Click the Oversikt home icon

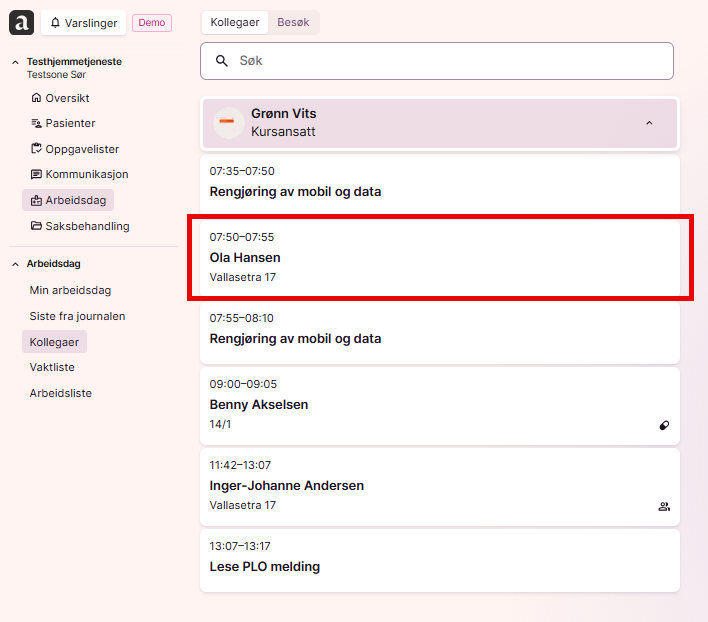coord(36,98)
